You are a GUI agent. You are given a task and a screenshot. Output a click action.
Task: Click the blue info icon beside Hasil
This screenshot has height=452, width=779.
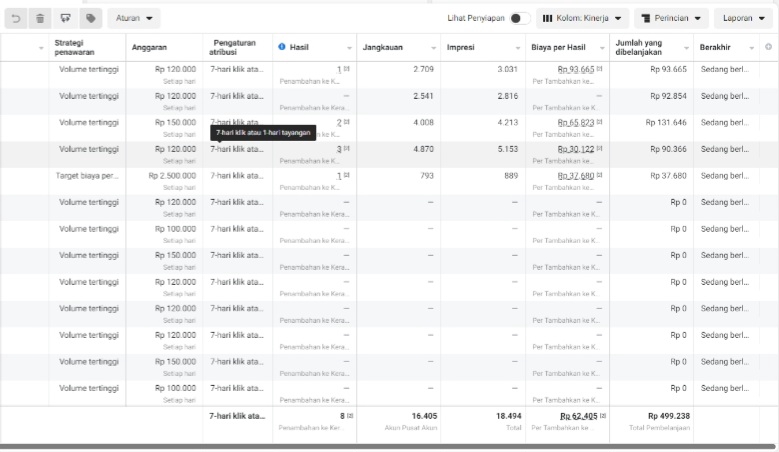(282, 47)
